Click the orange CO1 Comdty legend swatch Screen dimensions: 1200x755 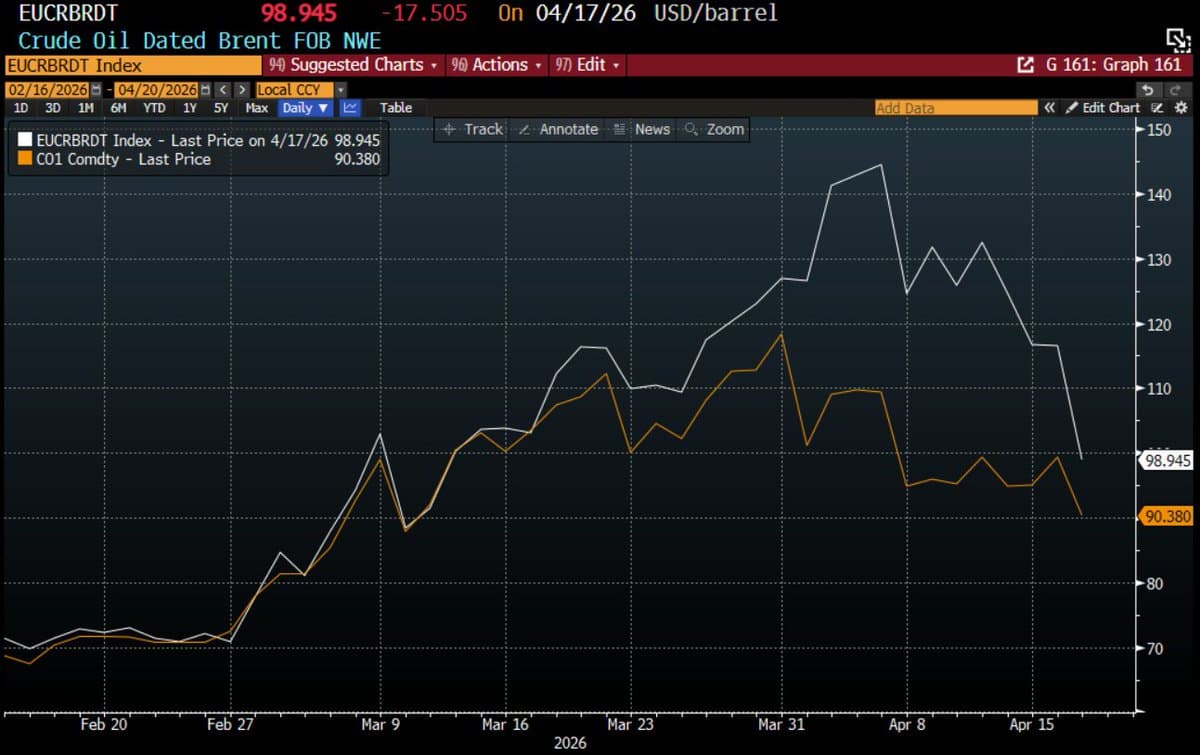click(x=26, y=159)
